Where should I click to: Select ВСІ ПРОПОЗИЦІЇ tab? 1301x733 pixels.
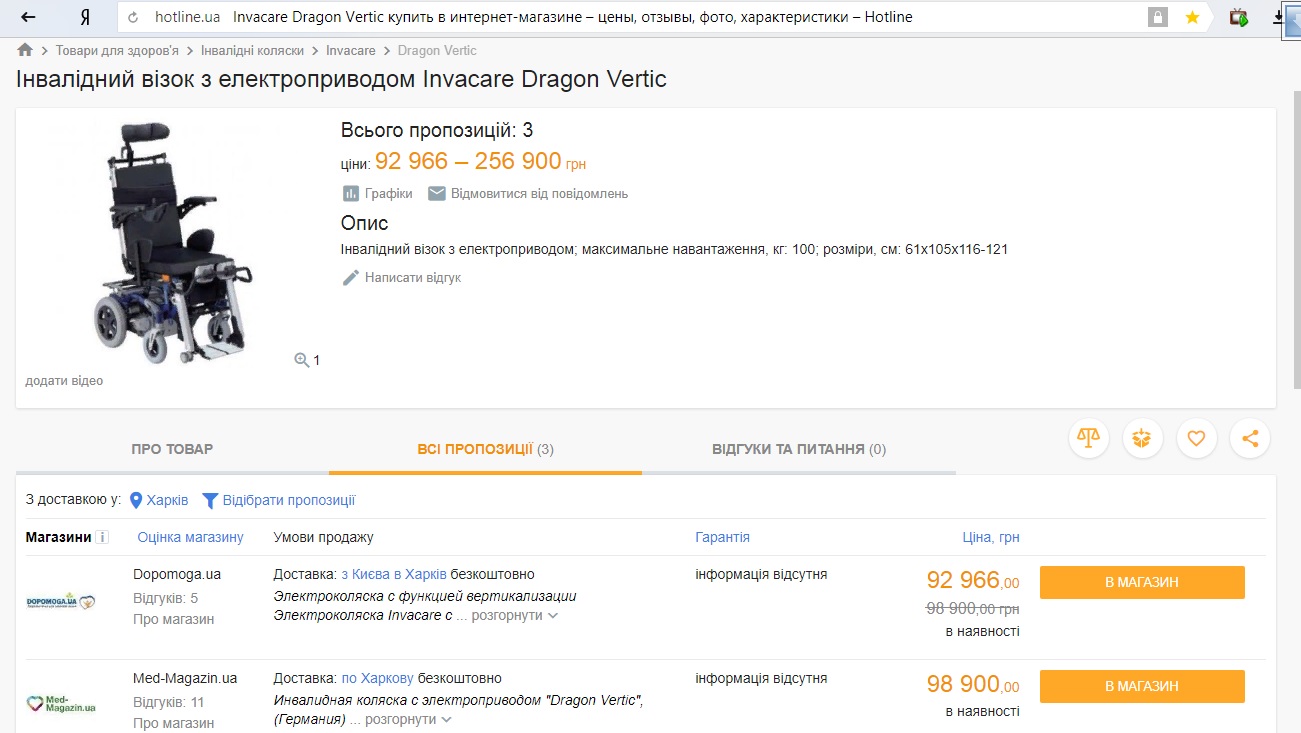(x=485, y=449)
